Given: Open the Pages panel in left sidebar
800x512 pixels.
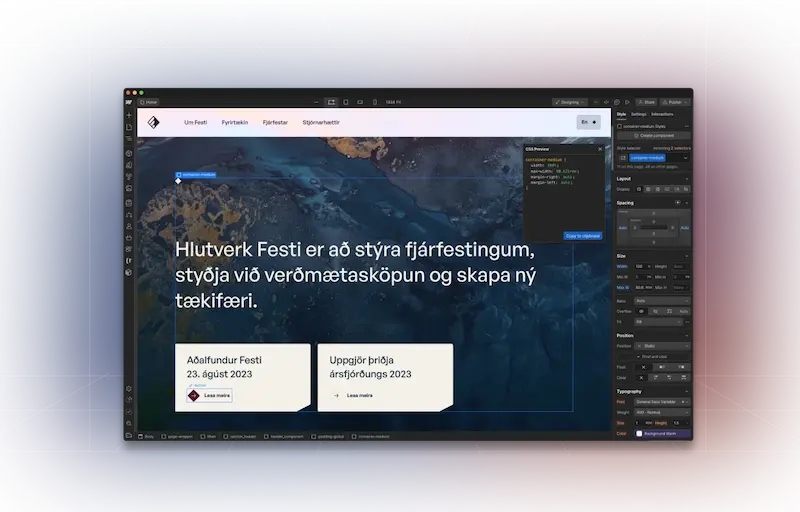Looking at the screenshot, I should (129, 127).
